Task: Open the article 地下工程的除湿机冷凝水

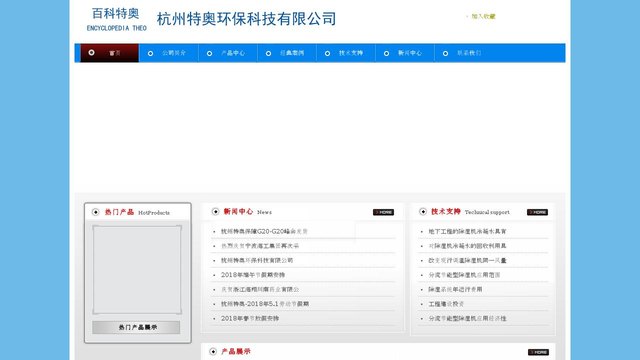Action: point(467,231)
